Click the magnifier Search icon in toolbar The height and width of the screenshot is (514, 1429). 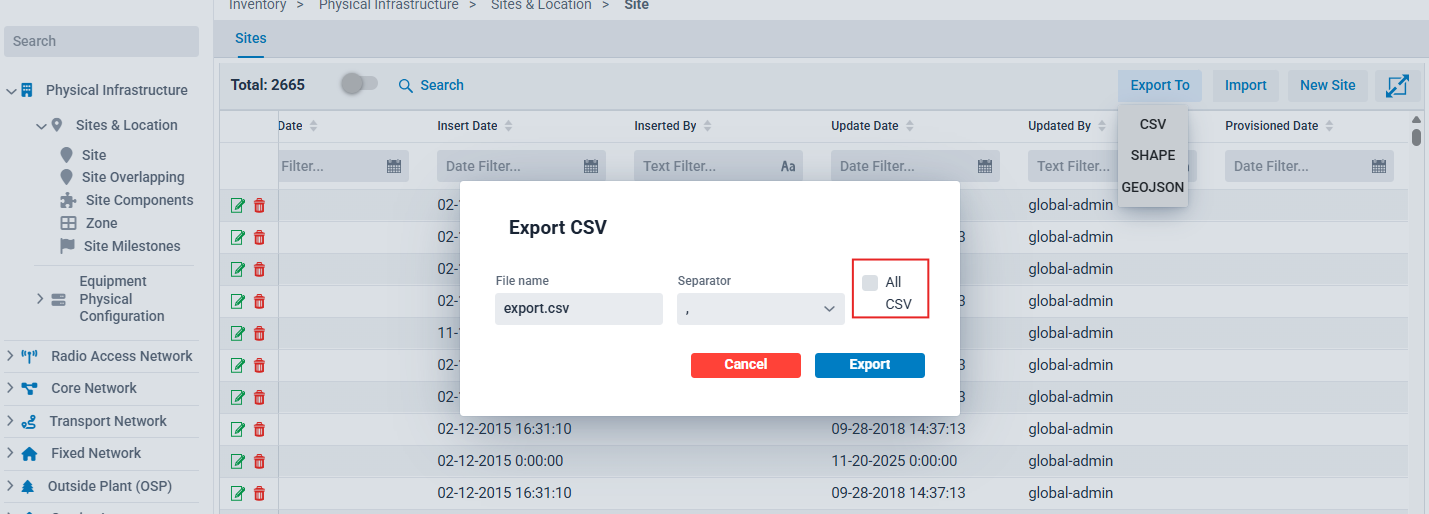coord(406,86)
